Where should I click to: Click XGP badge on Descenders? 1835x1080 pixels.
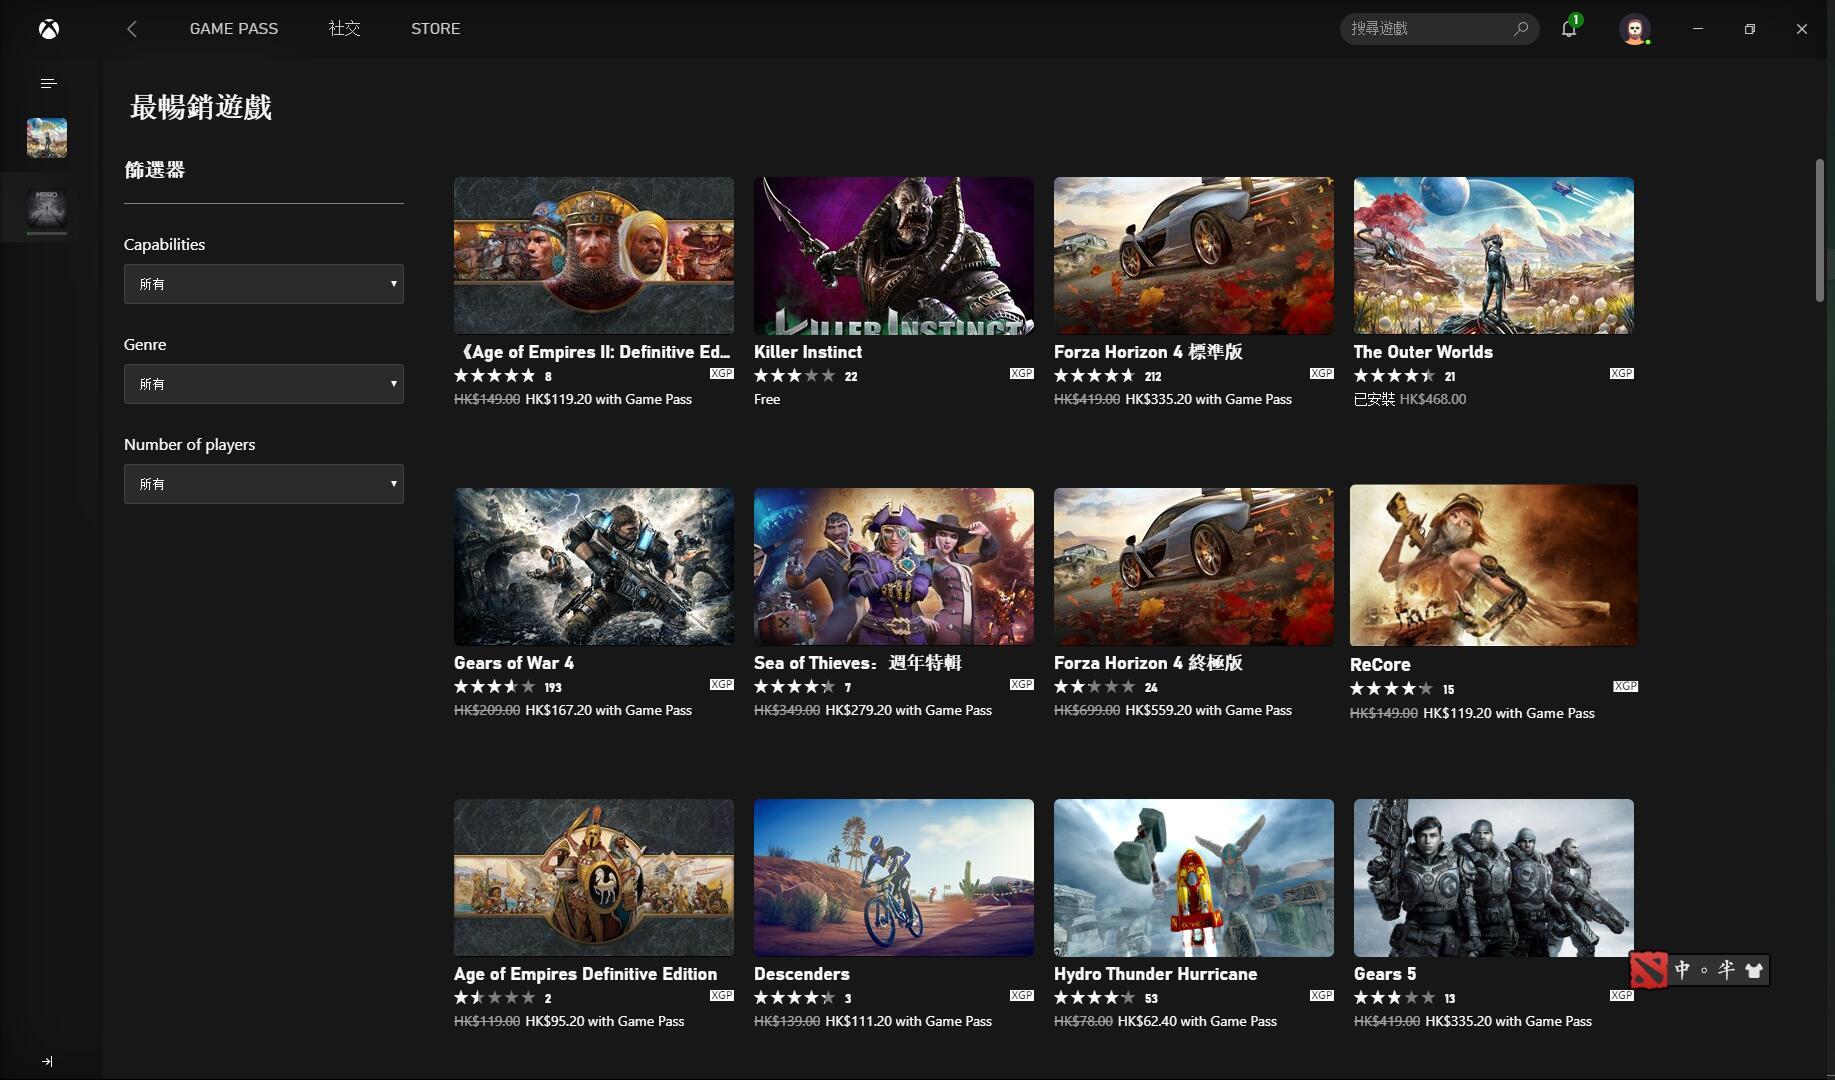tap(1021, 995)
